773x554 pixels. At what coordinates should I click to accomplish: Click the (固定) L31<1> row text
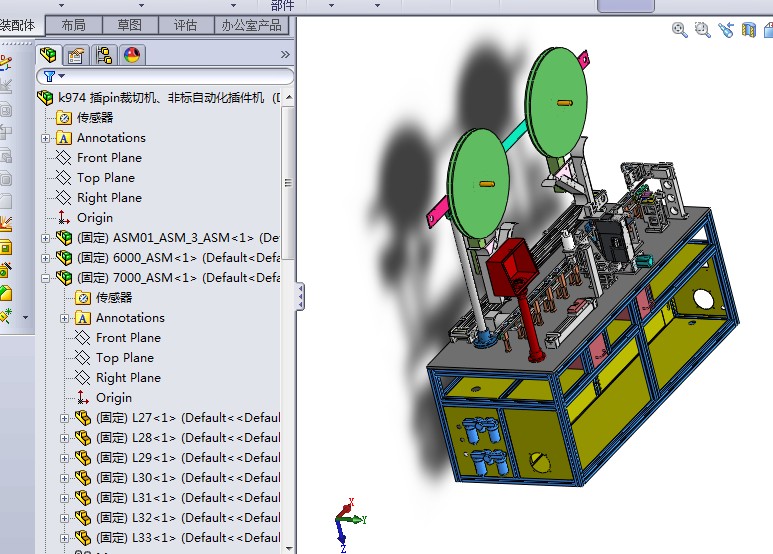pos(188,498)
